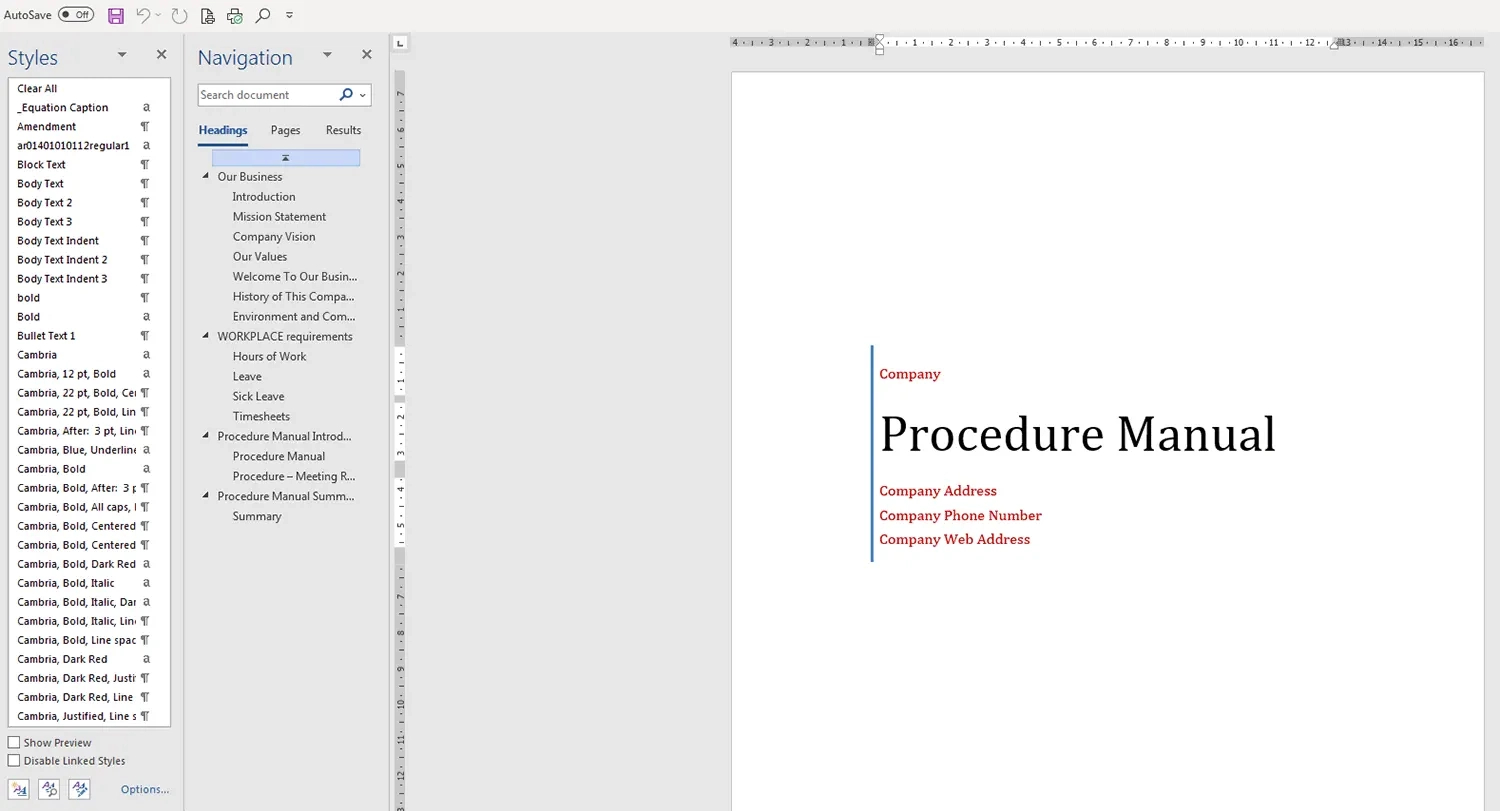Collapse the Procedure Manual Summary heading
Image resolution: width=1500 pixels, height=811 pixels.
[x=206, y=497]
